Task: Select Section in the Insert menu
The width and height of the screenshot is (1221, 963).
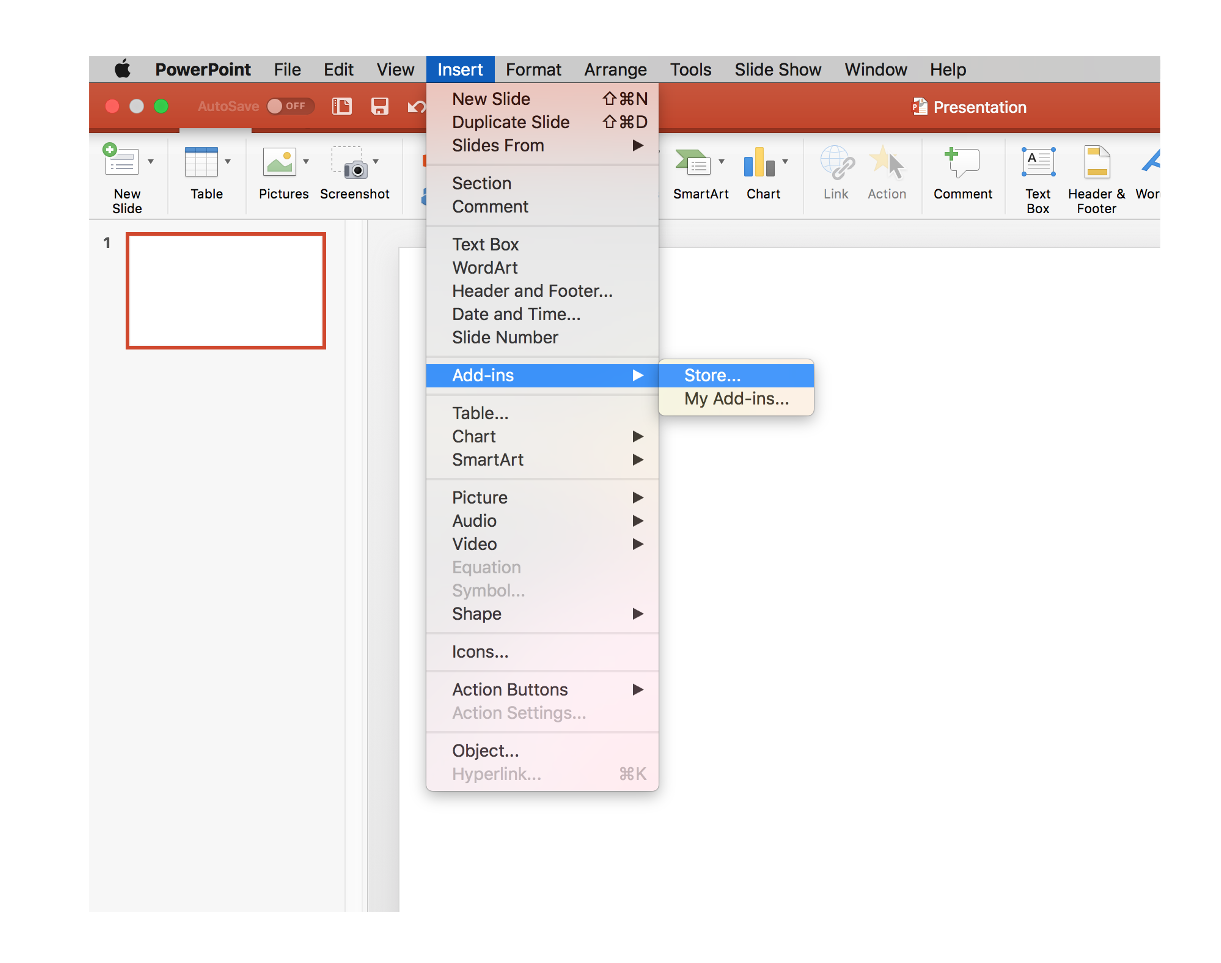Action: 542,183
